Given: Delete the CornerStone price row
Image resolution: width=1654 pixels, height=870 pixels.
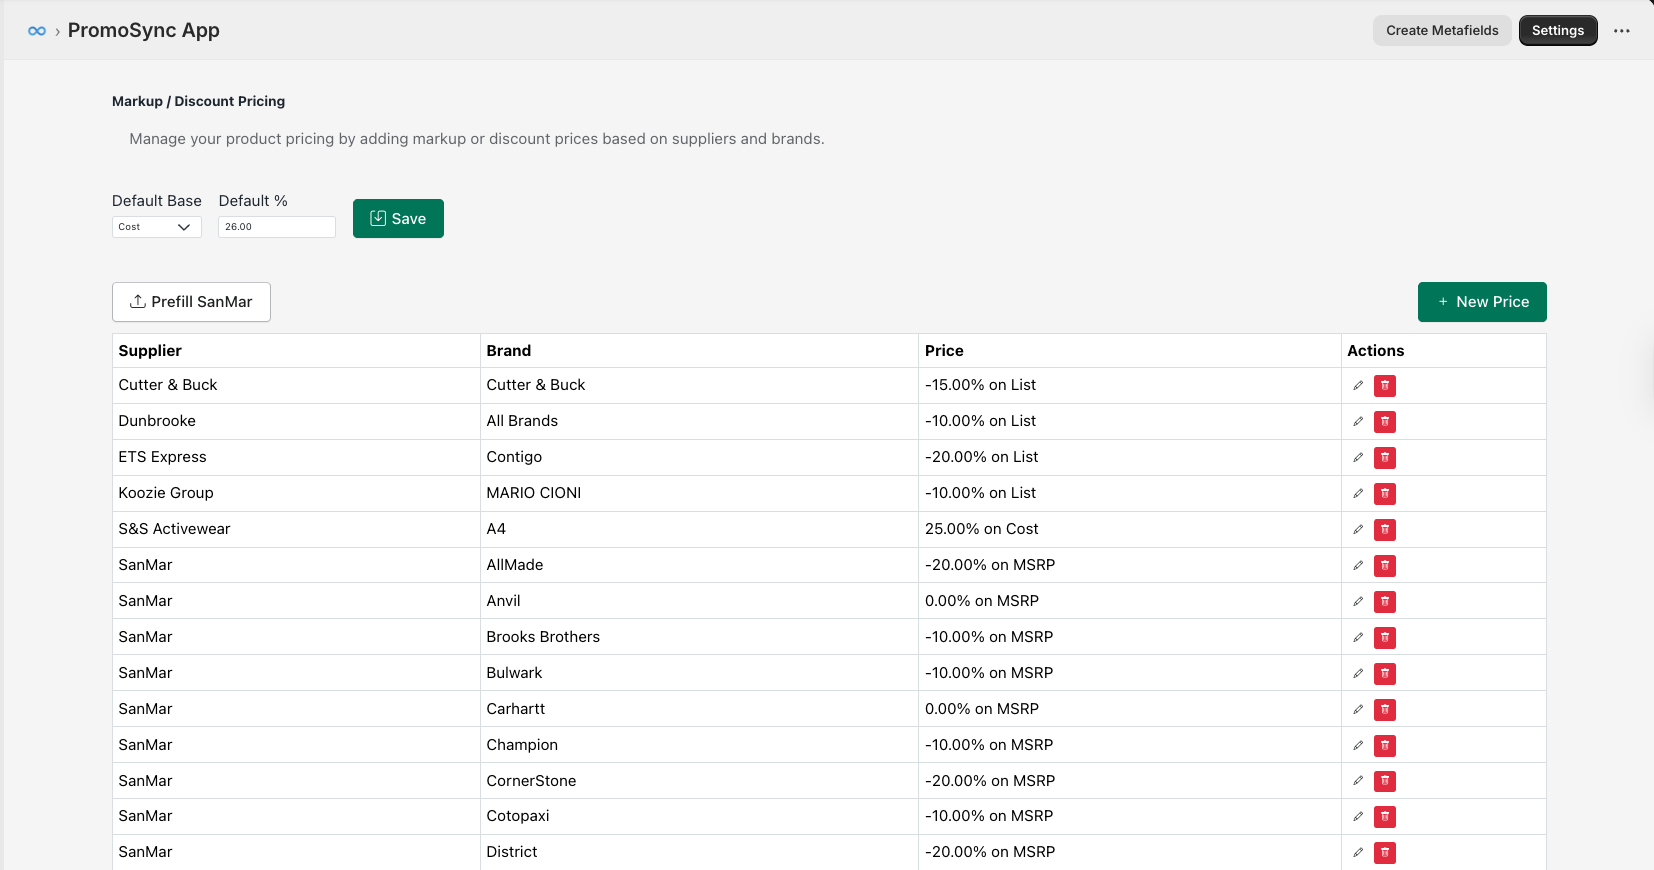Looking at the screenshot, I should (1385, 781).
